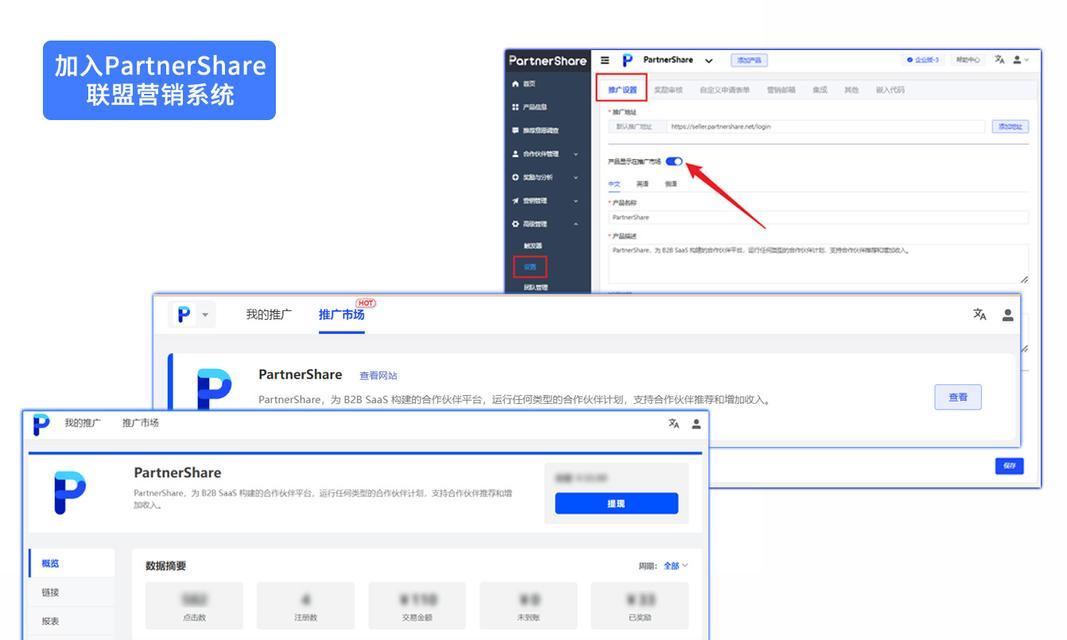The height and width of the screenshot is (640, 1067).
Task: Click the 企业版 plan badge in admin header
Action: pos(923,60)
